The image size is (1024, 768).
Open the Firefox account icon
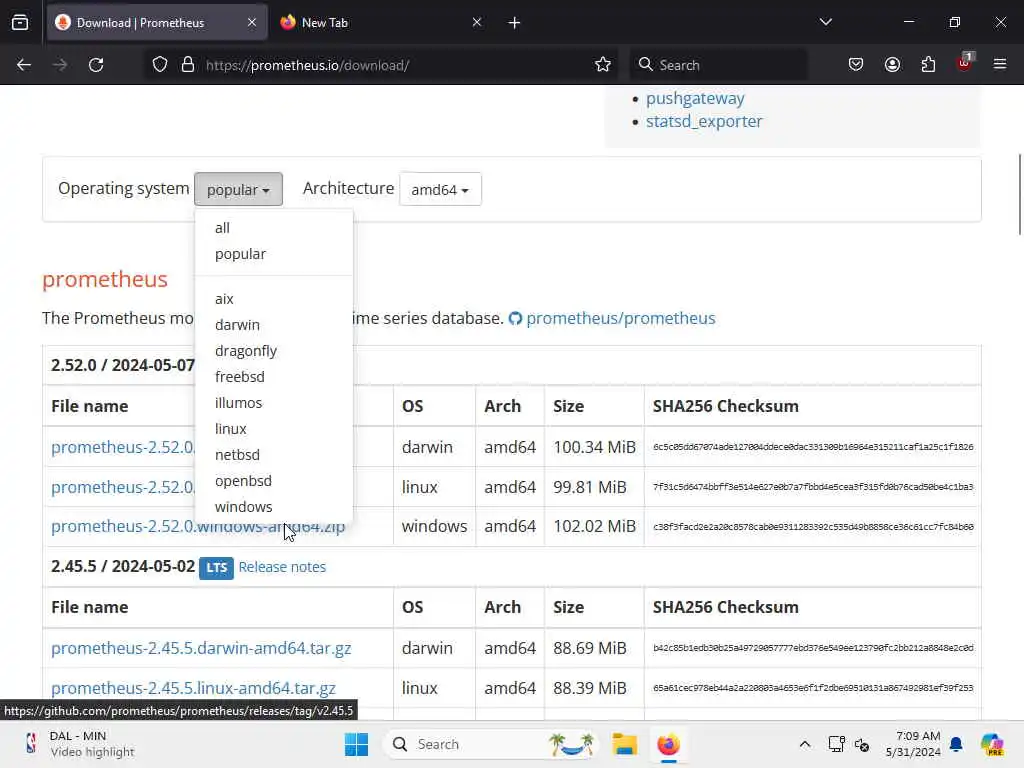tap(892, 65)
